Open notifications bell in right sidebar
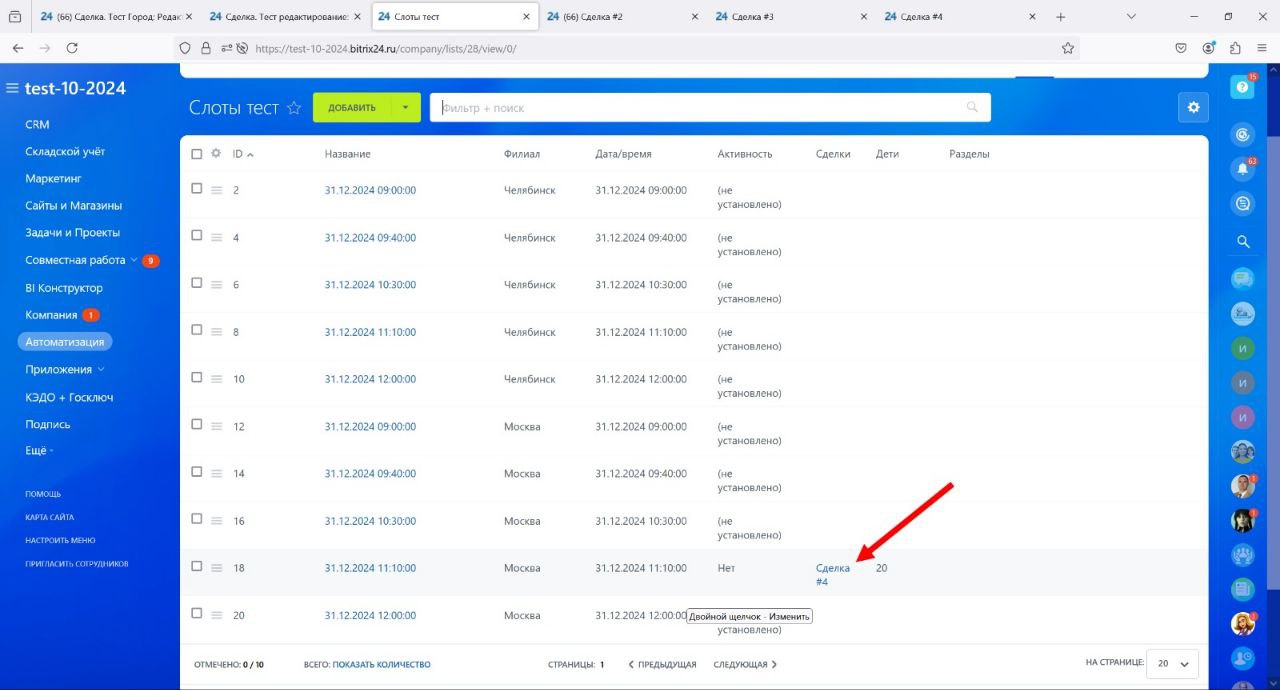The width and height of the screenshot is (1280, 690). point(1242,169)
